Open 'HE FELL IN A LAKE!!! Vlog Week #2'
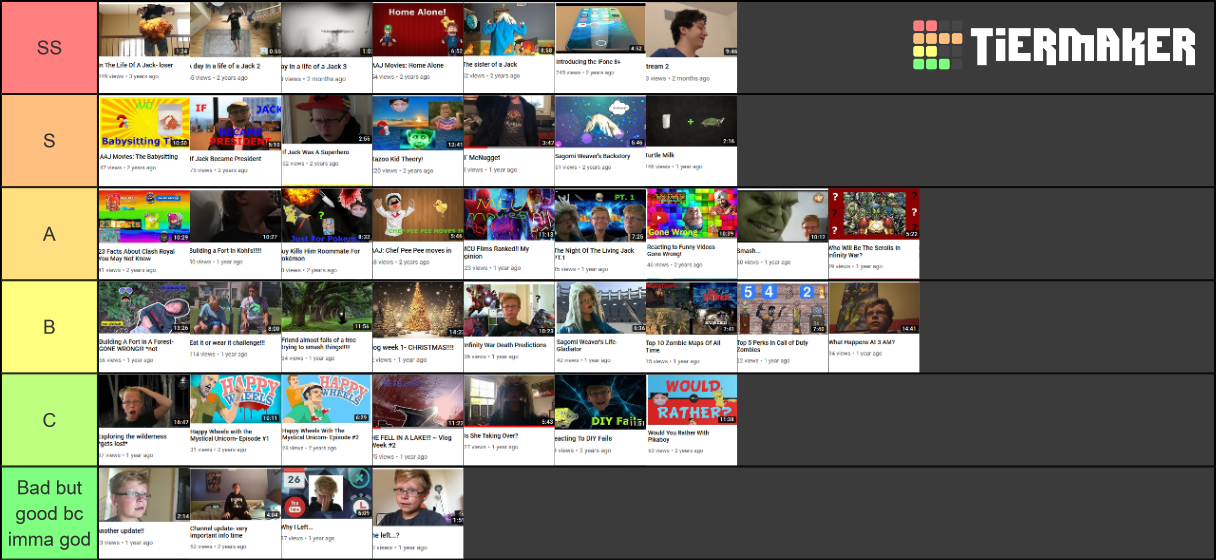The width and height of the screenshot is (1216, 560). click(x=418, y=419)
